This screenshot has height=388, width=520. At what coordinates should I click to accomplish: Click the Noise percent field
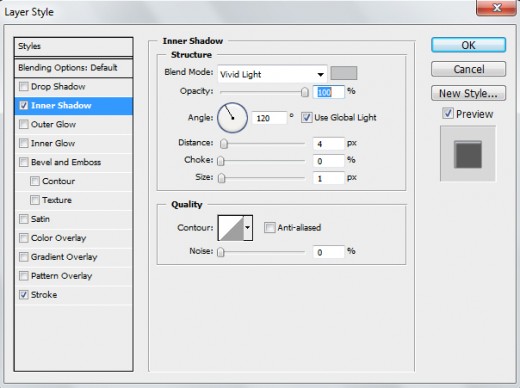pyautogui.click(x=328, y=252)
